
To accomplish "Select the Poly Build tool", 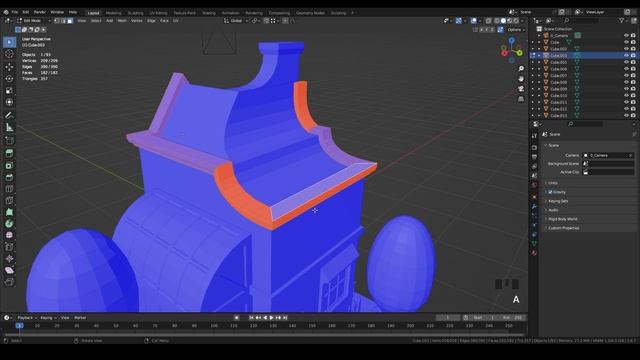I will (x=9, y=212).
